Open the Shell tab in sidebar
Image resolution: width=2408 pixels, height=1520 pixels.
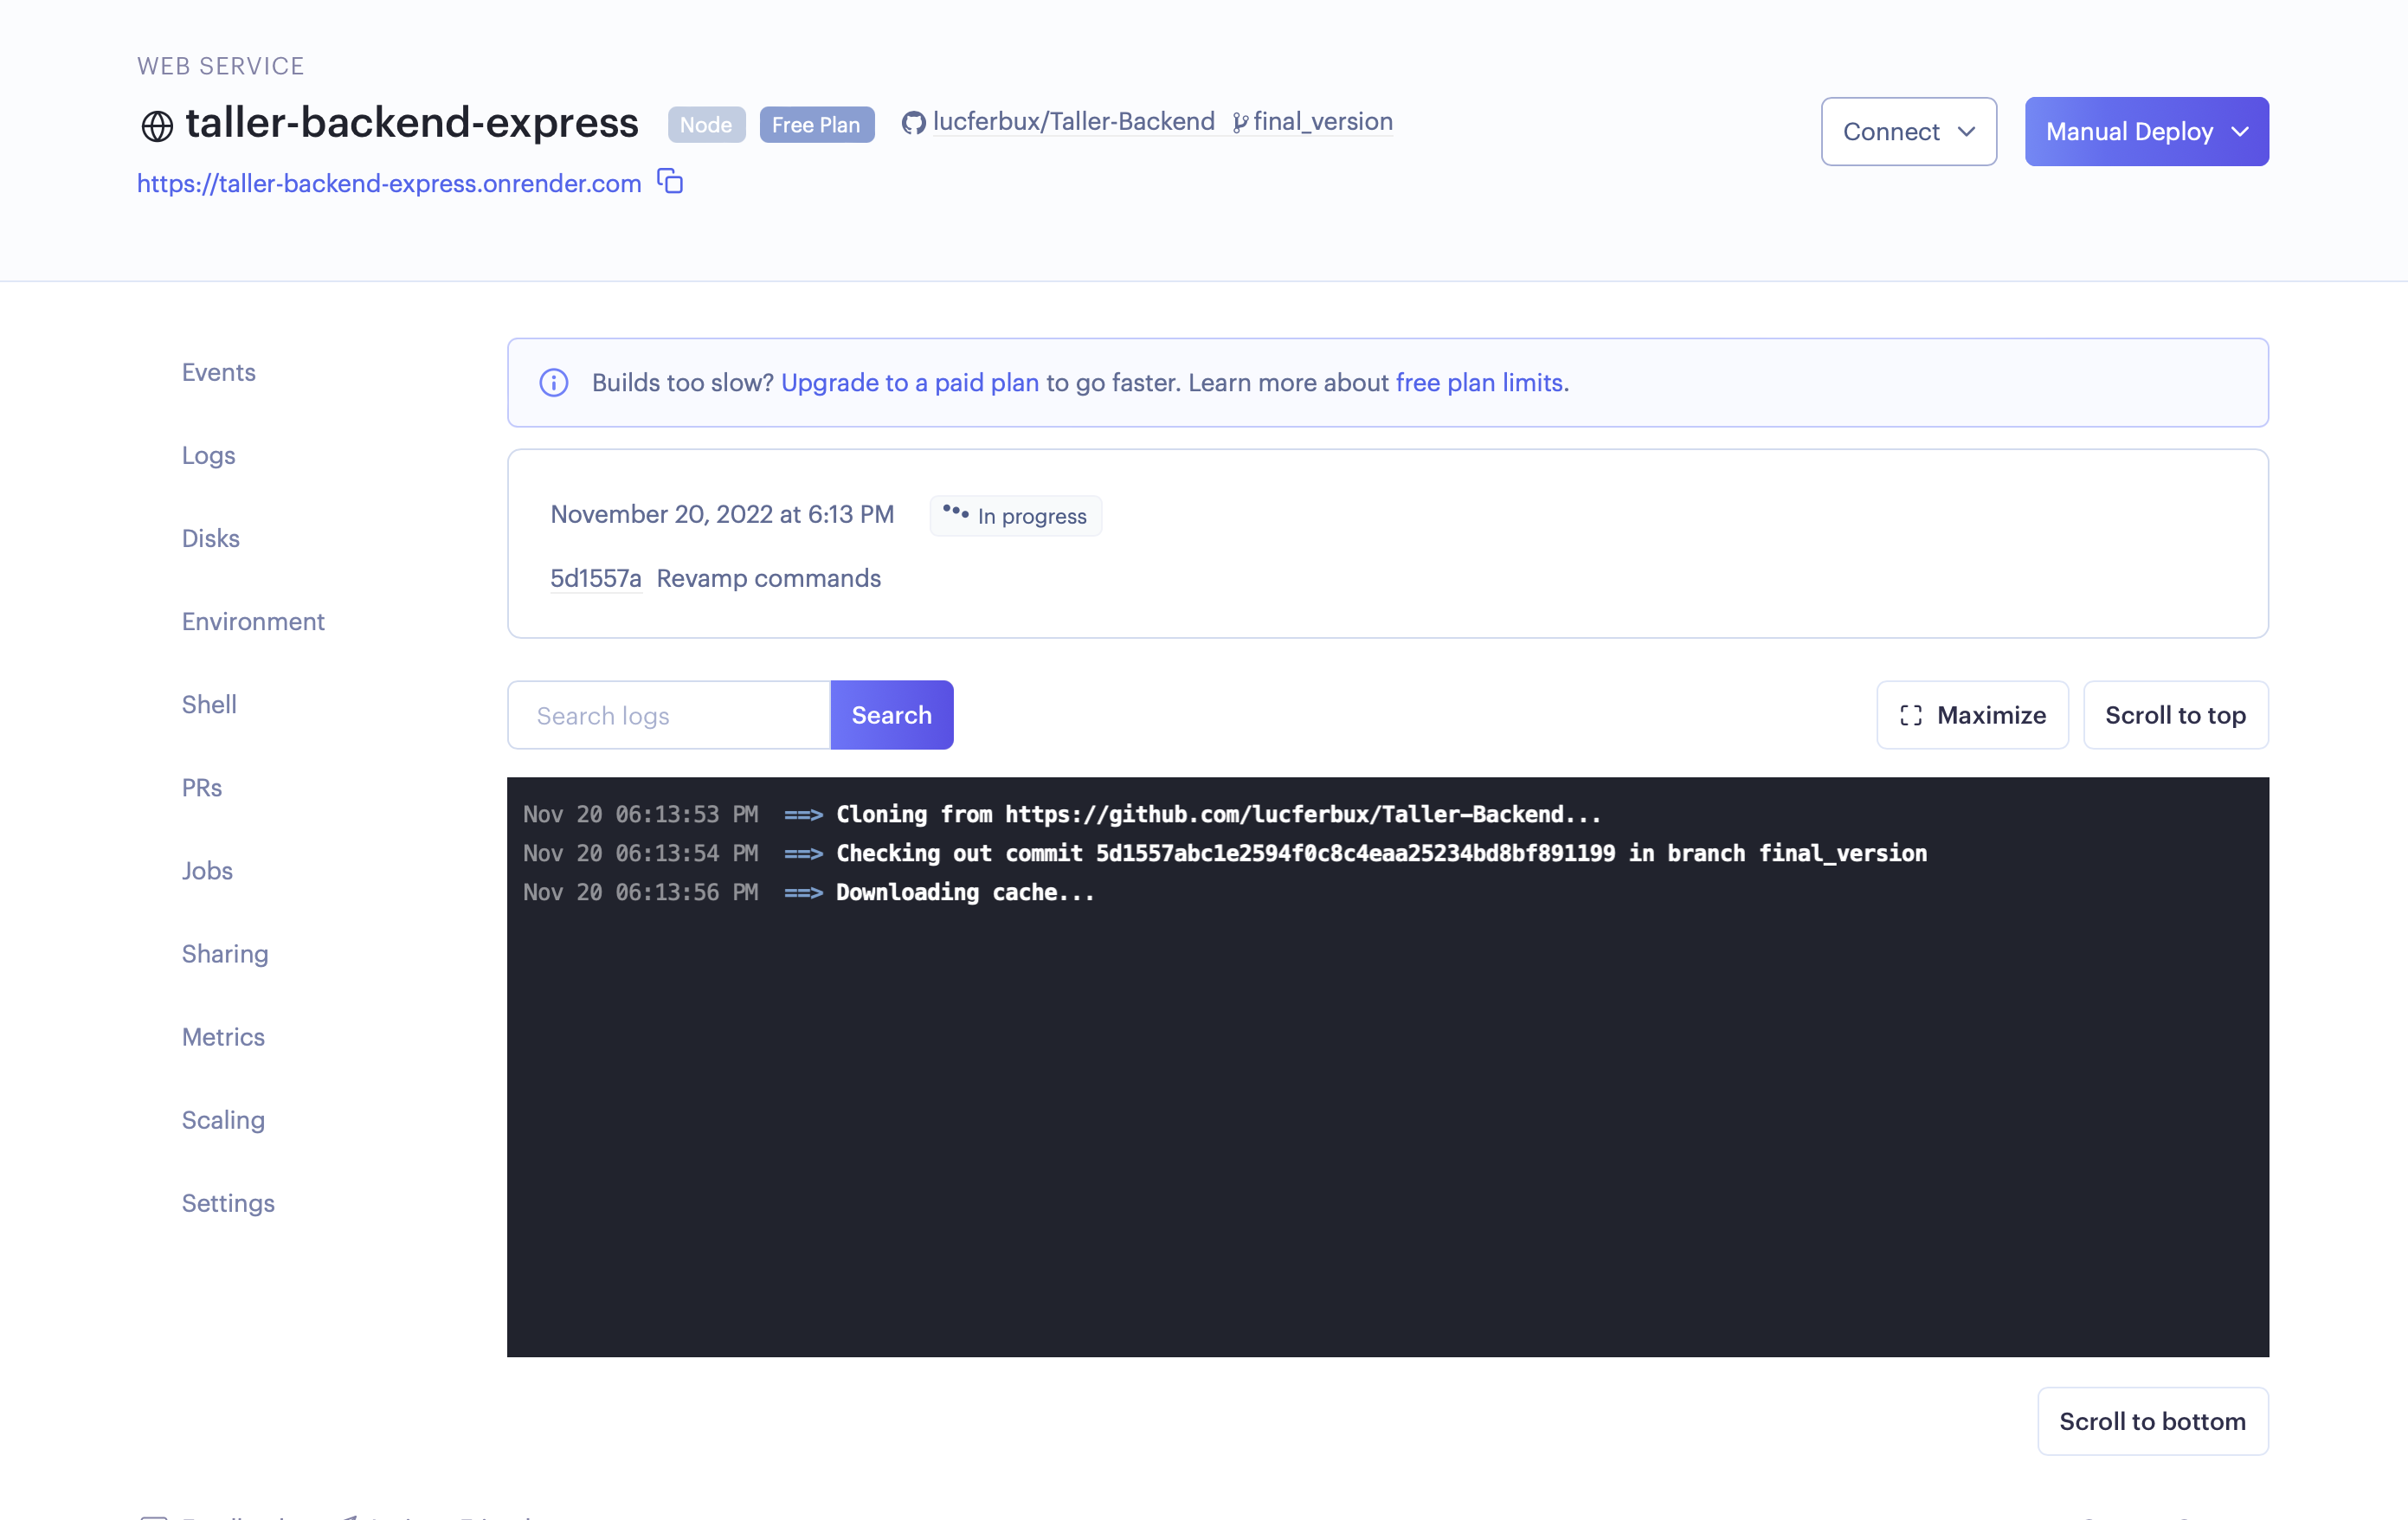[x=209, y=704]
